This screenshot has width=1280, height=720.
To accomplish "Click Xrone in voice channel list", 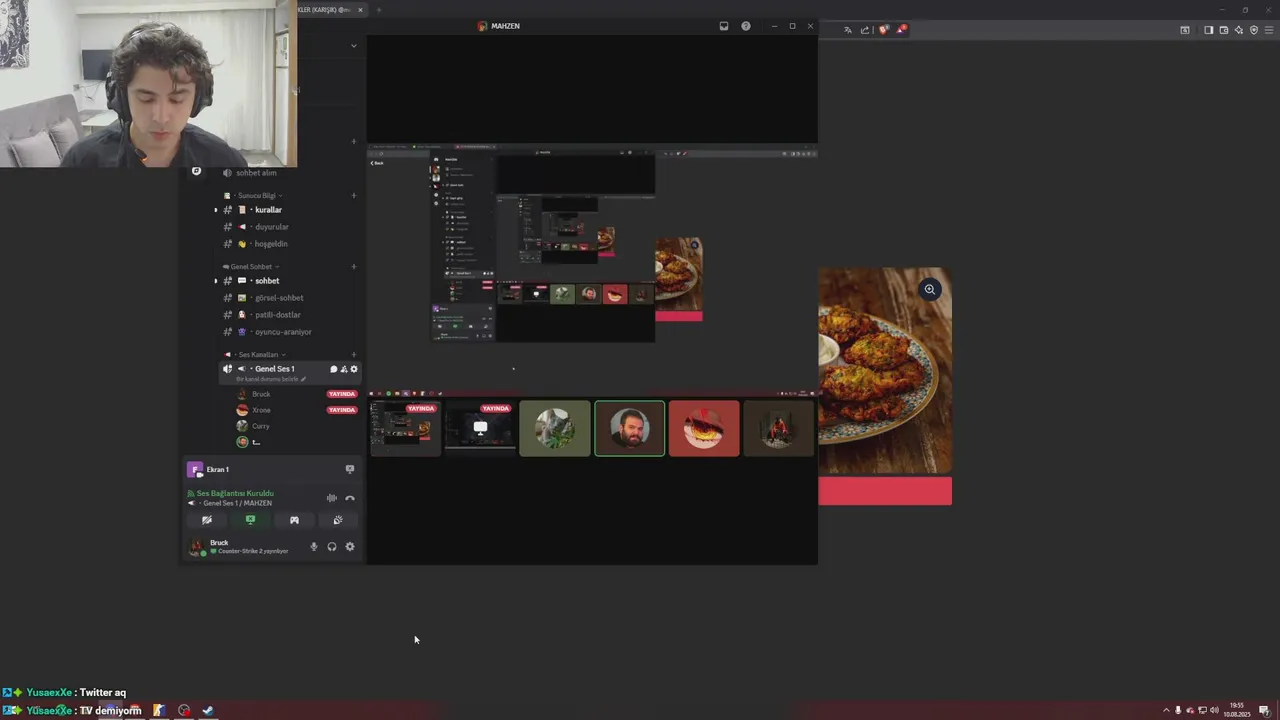I will point(261,410).
